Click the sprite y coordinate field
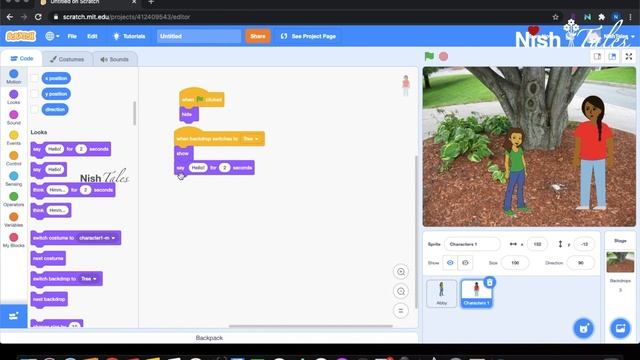640x360 pixels. coord(584,244)
